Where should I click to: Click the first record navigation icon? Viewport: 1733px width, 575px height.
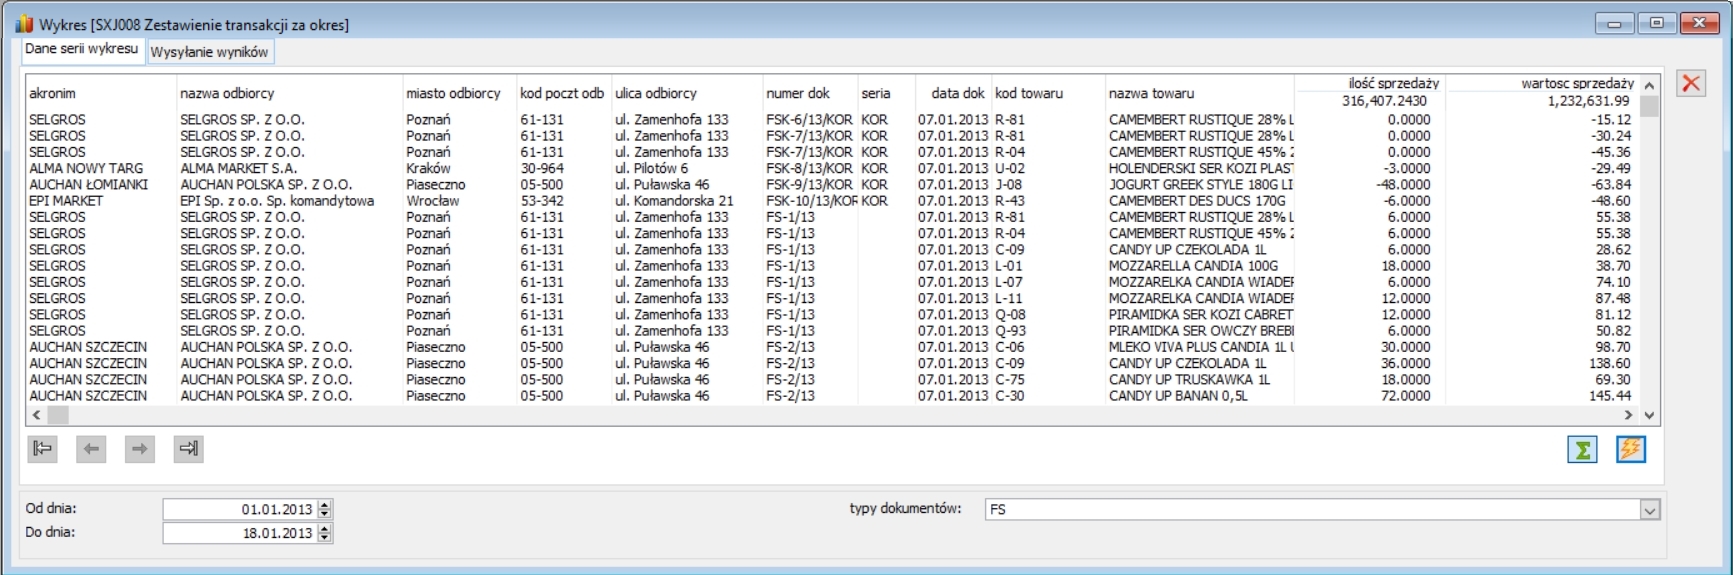click(42, 449)
